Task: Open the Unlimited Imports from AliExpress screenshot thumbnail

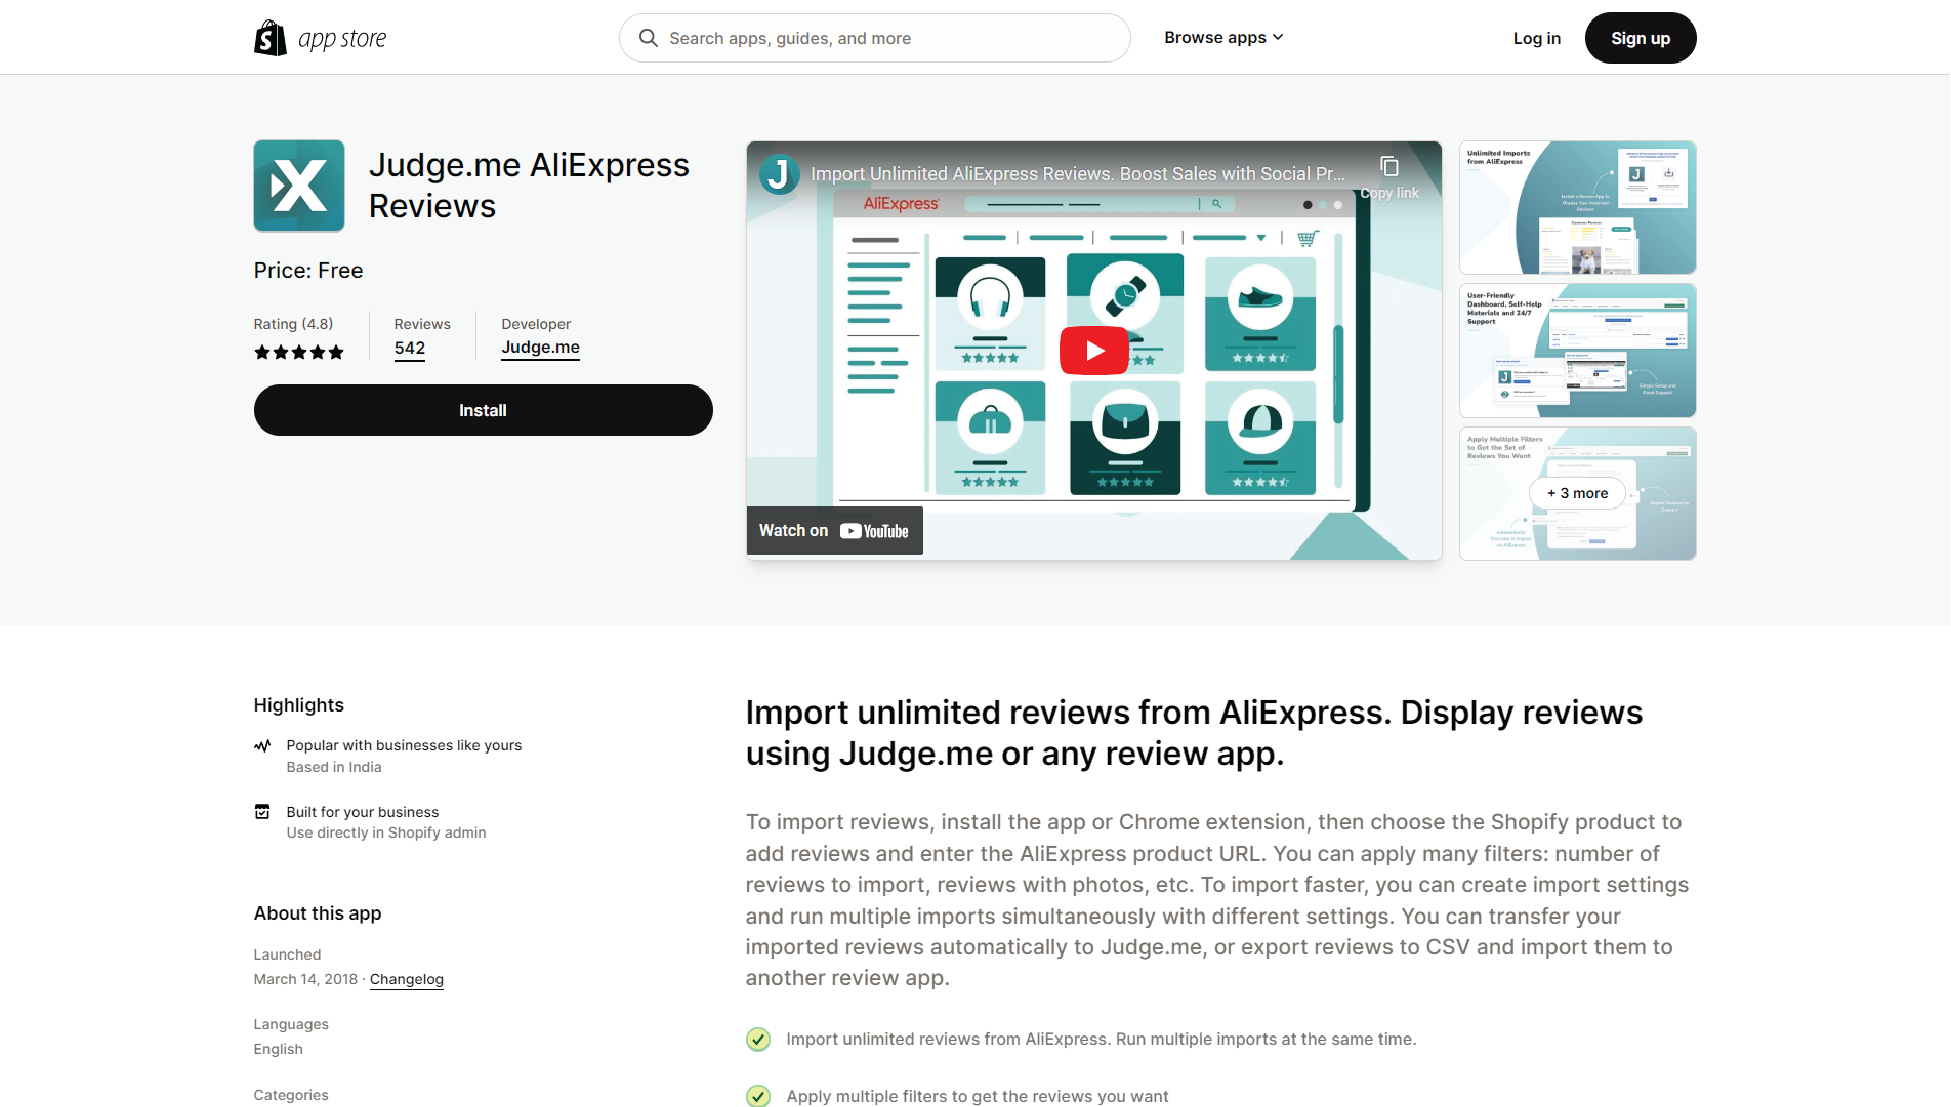Action: (x=1577, y=208)
